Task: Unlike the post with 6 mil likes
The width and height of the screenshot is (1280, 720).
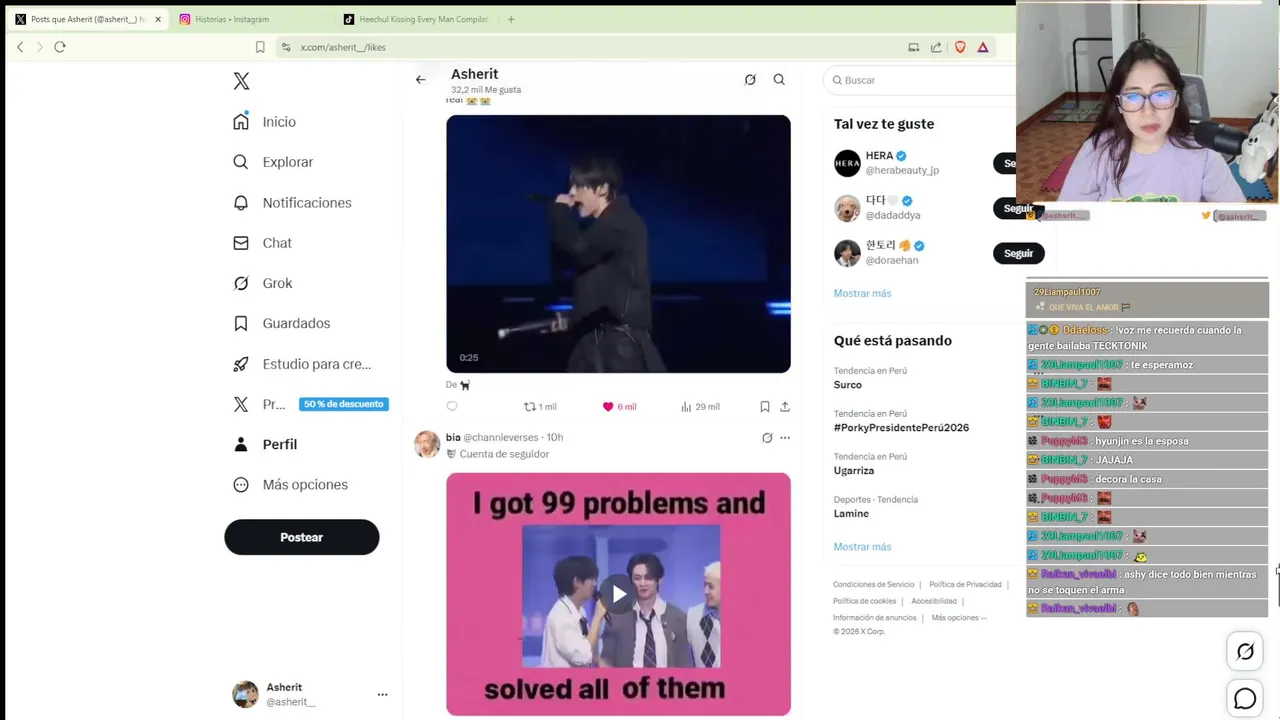Action: point(619,406)
